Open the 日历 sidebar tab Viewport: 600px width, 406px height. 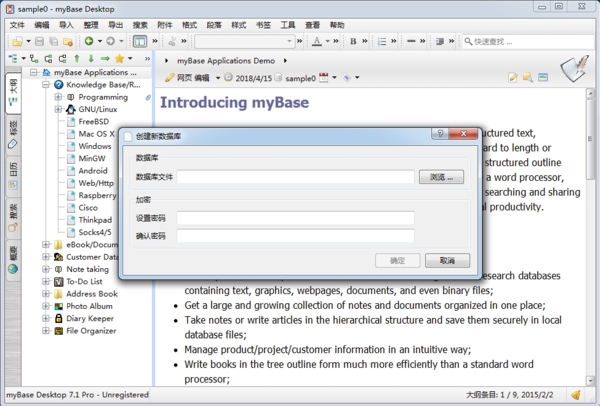tap(13, 177)
